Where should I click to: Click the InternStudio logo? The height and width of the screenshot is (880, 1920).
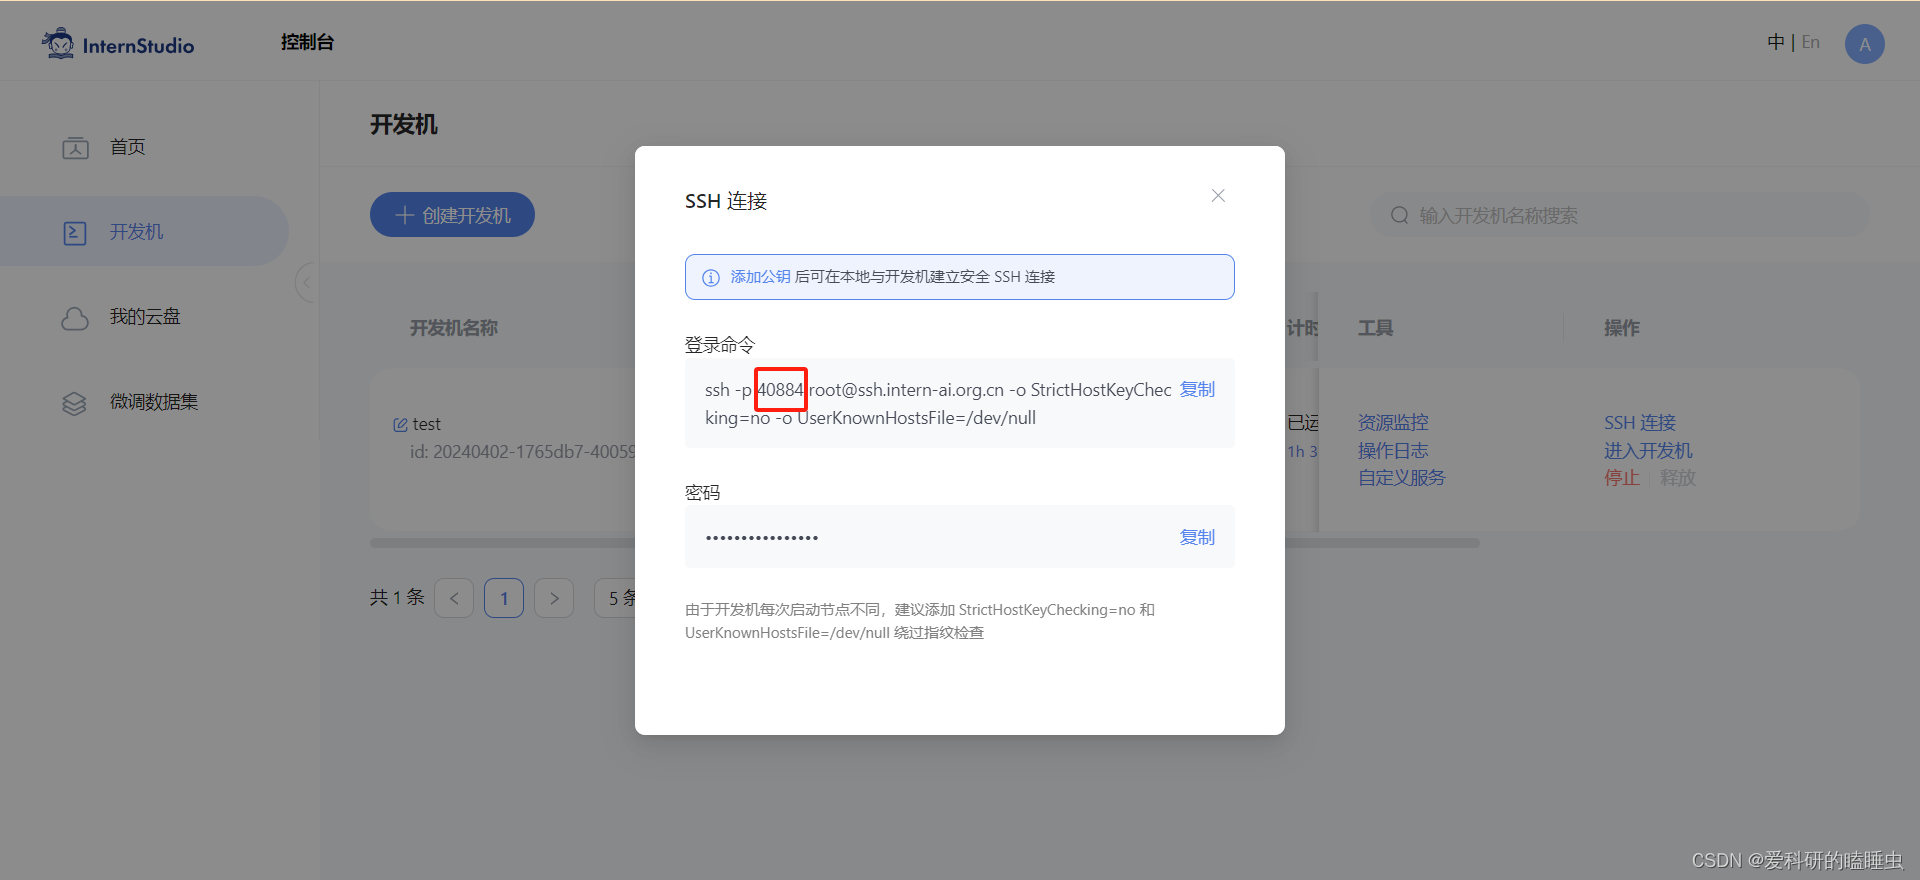(x=118, y=44)
